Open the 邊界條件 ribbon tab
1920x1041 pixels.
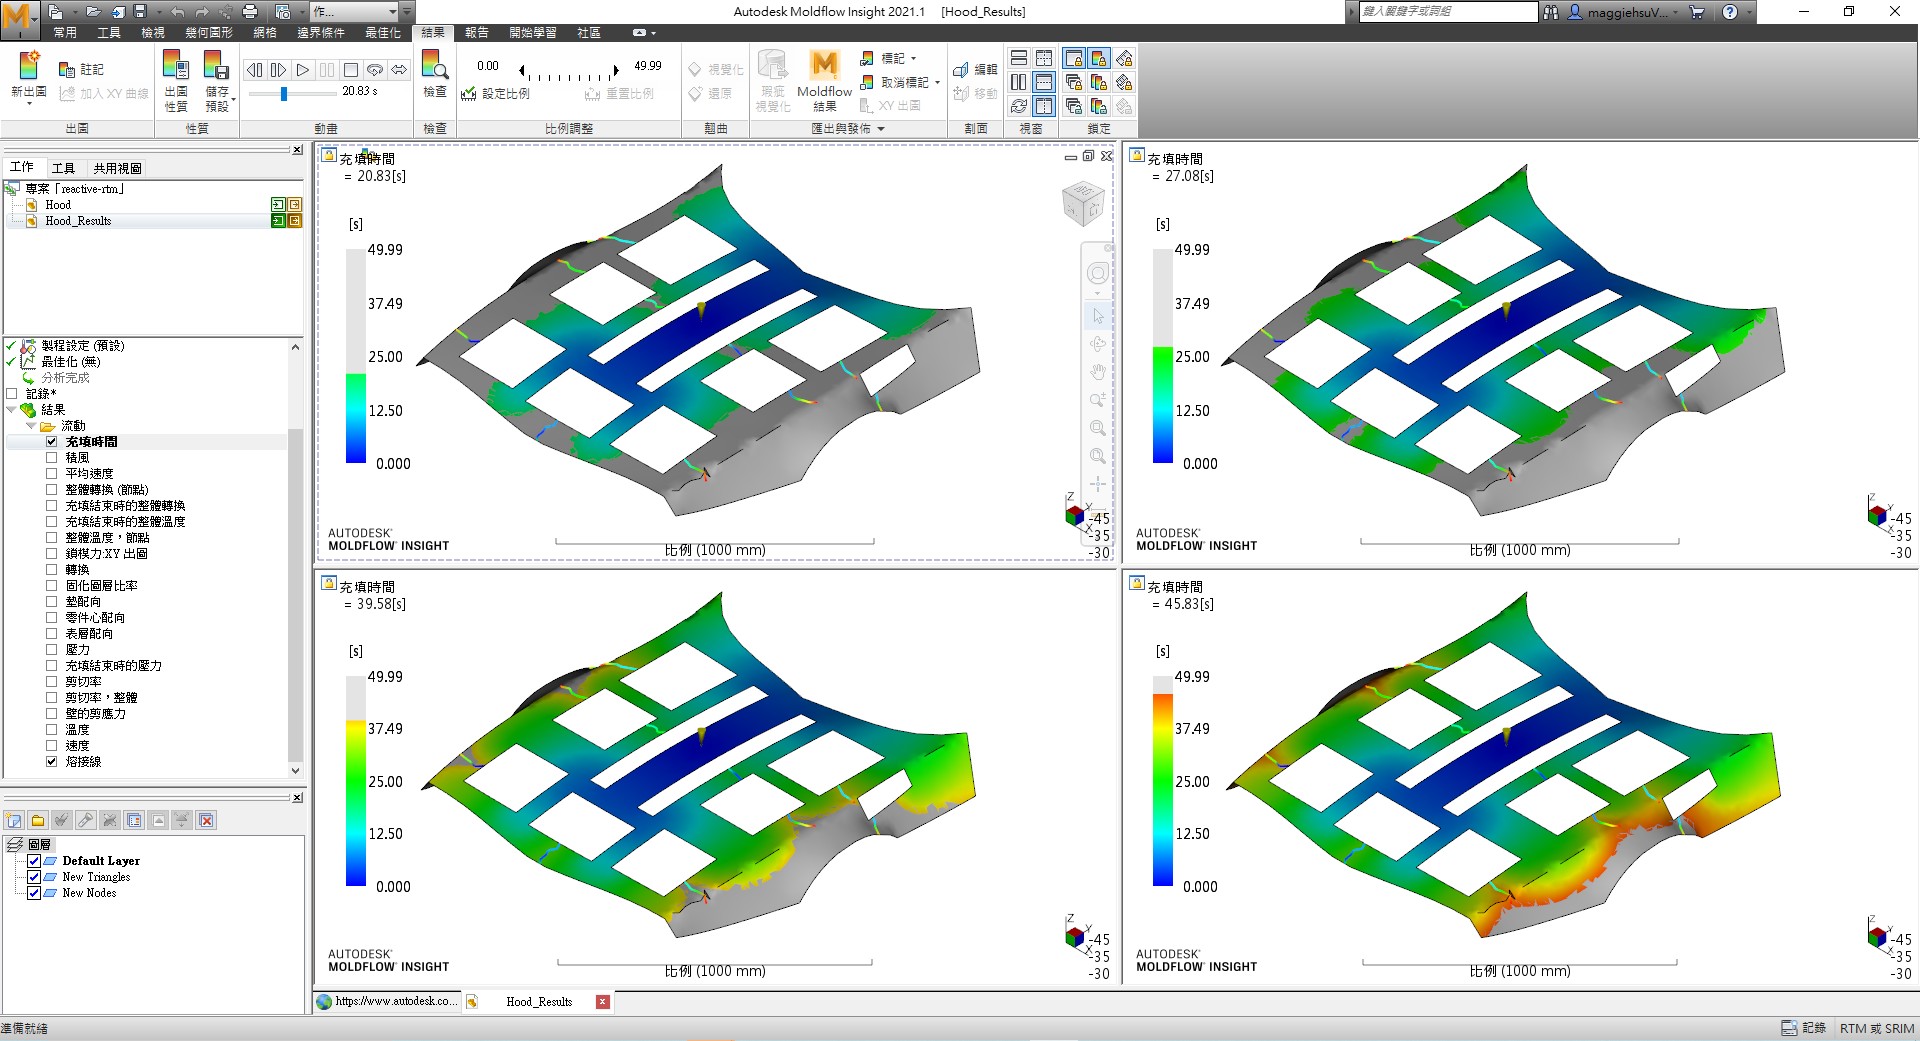(x=321, y=33)
